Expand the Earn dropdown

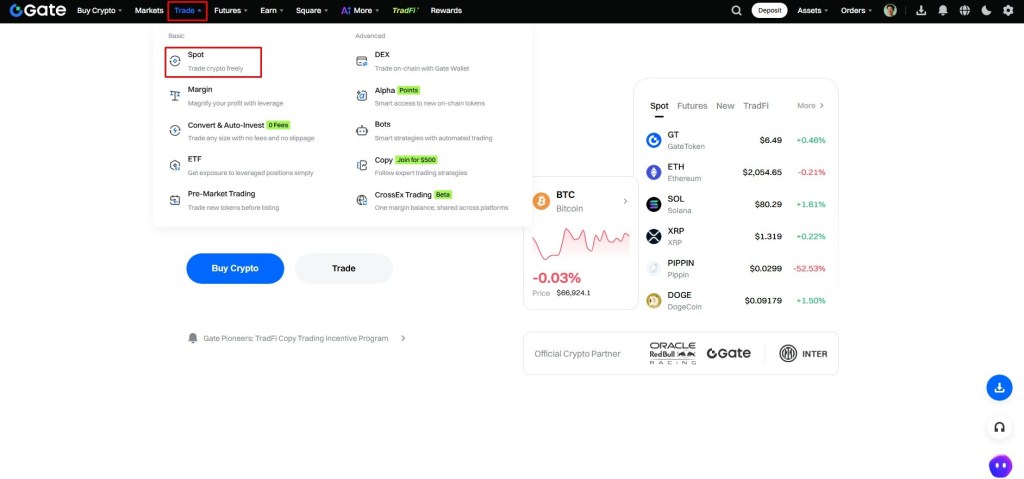(272, 10)
